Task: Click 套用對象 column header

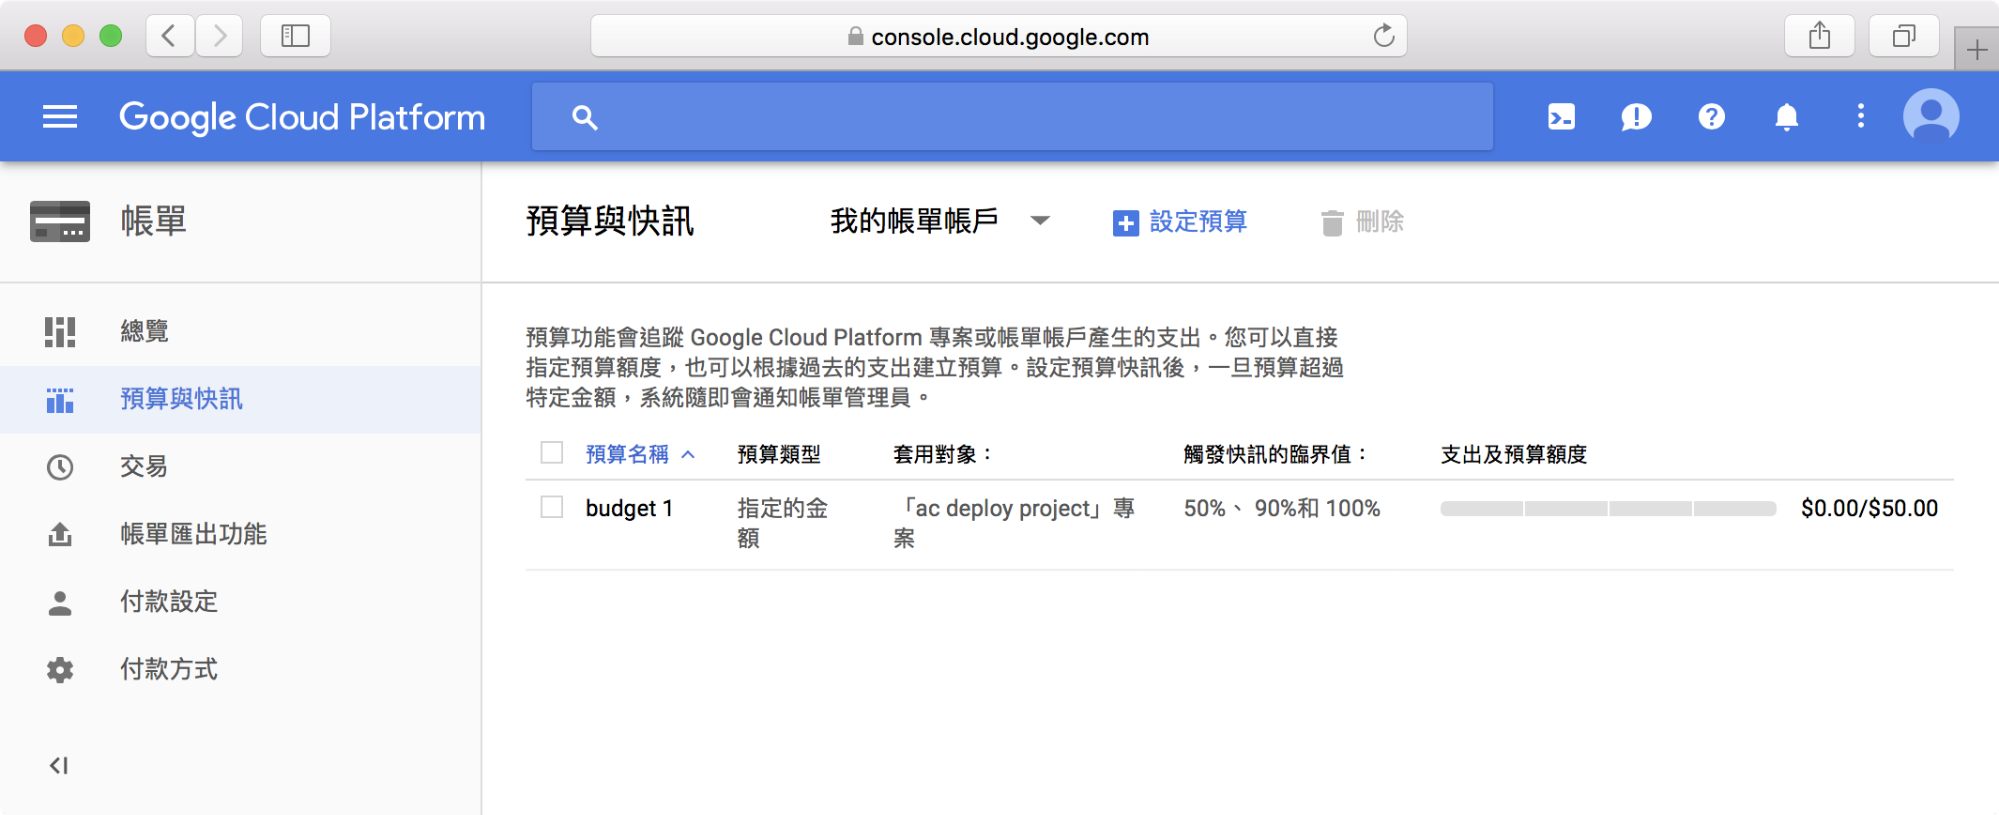Action: coord(943,454)
